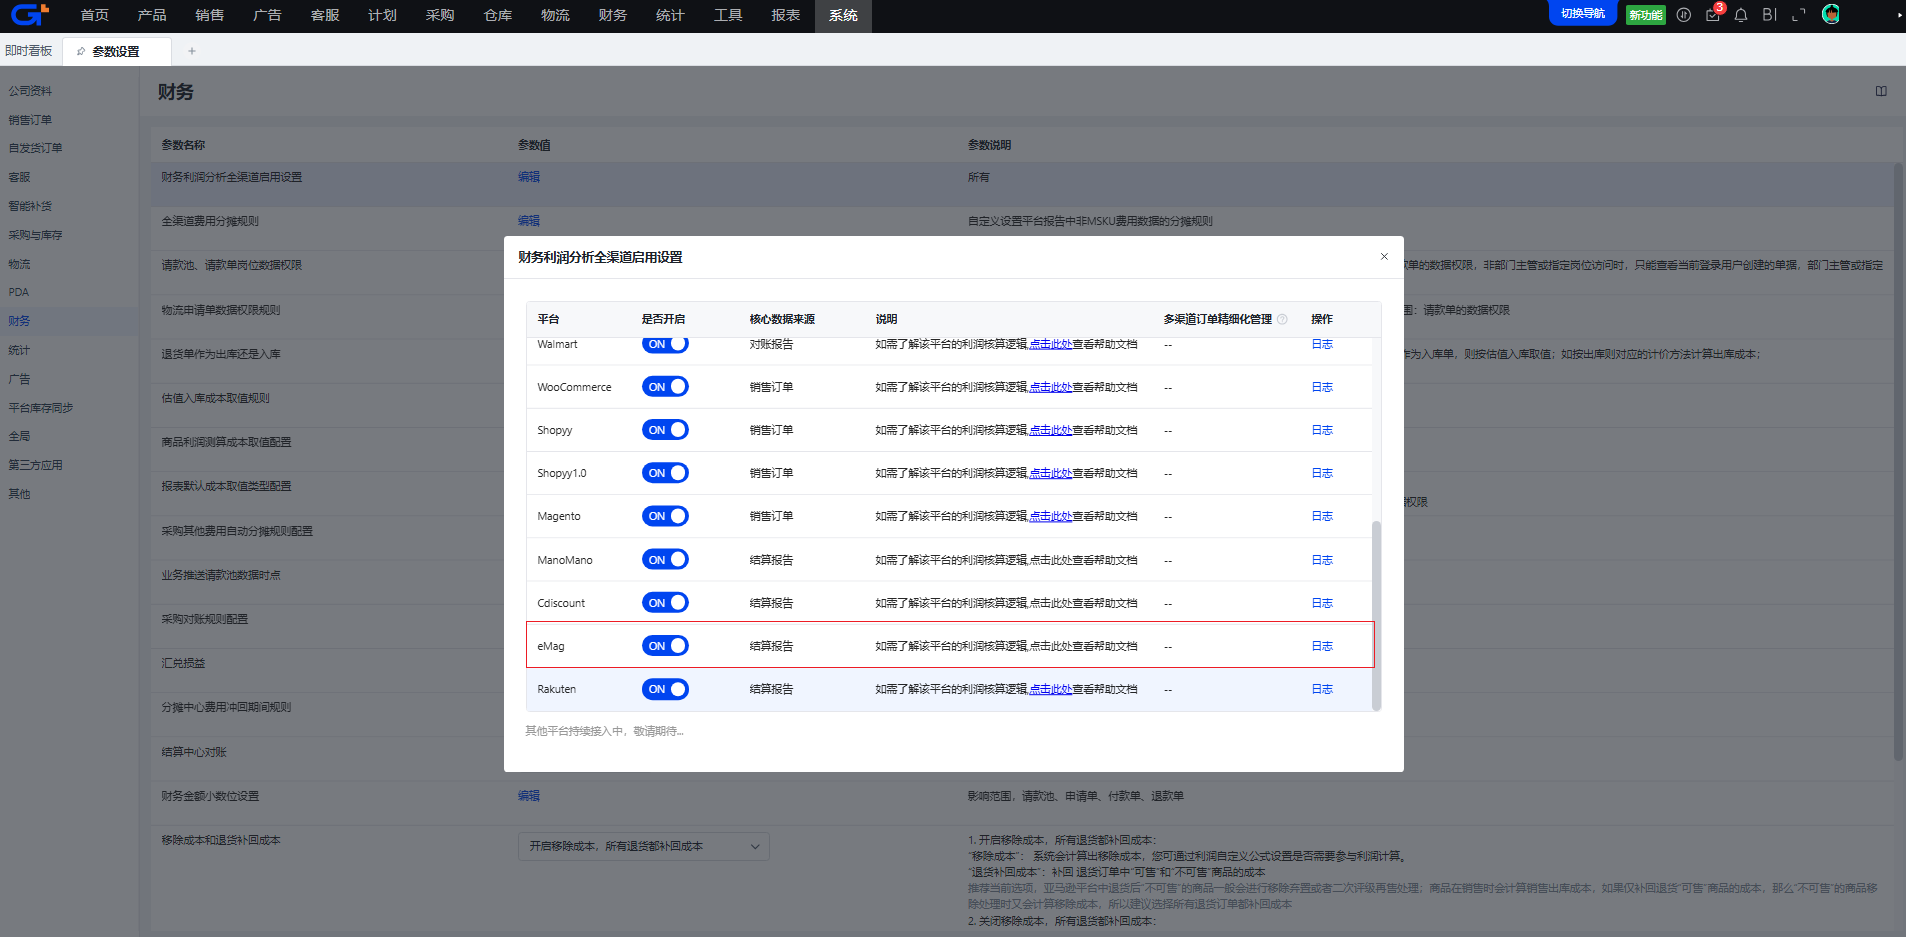Viewport: 1906px width, 937px height.
Task: Select 平台库存同步 in the sidebar
Action: click(40, 408)
